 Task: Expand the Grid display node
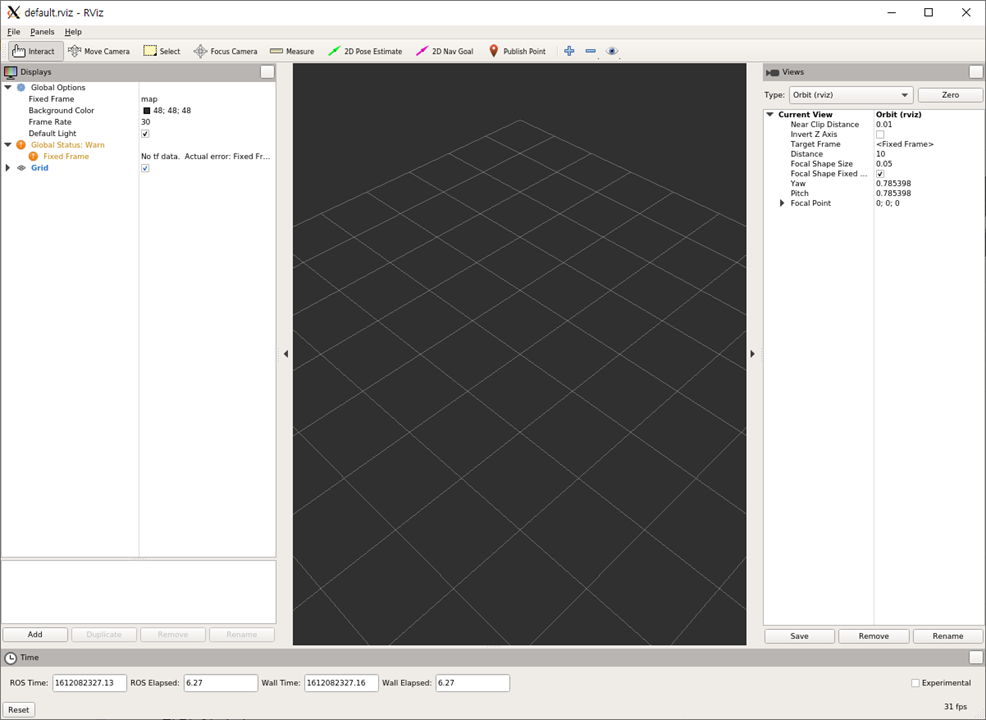point(8,168)
